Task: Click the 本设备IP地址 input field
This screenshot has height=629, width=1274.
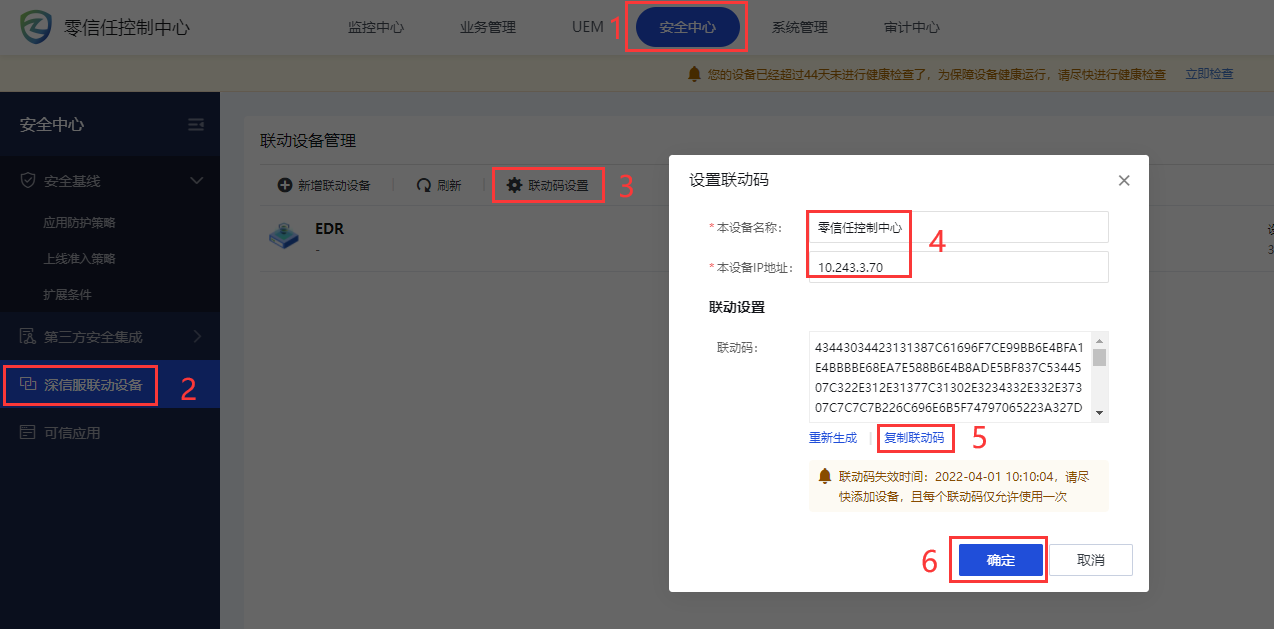Action: (959, 267)
